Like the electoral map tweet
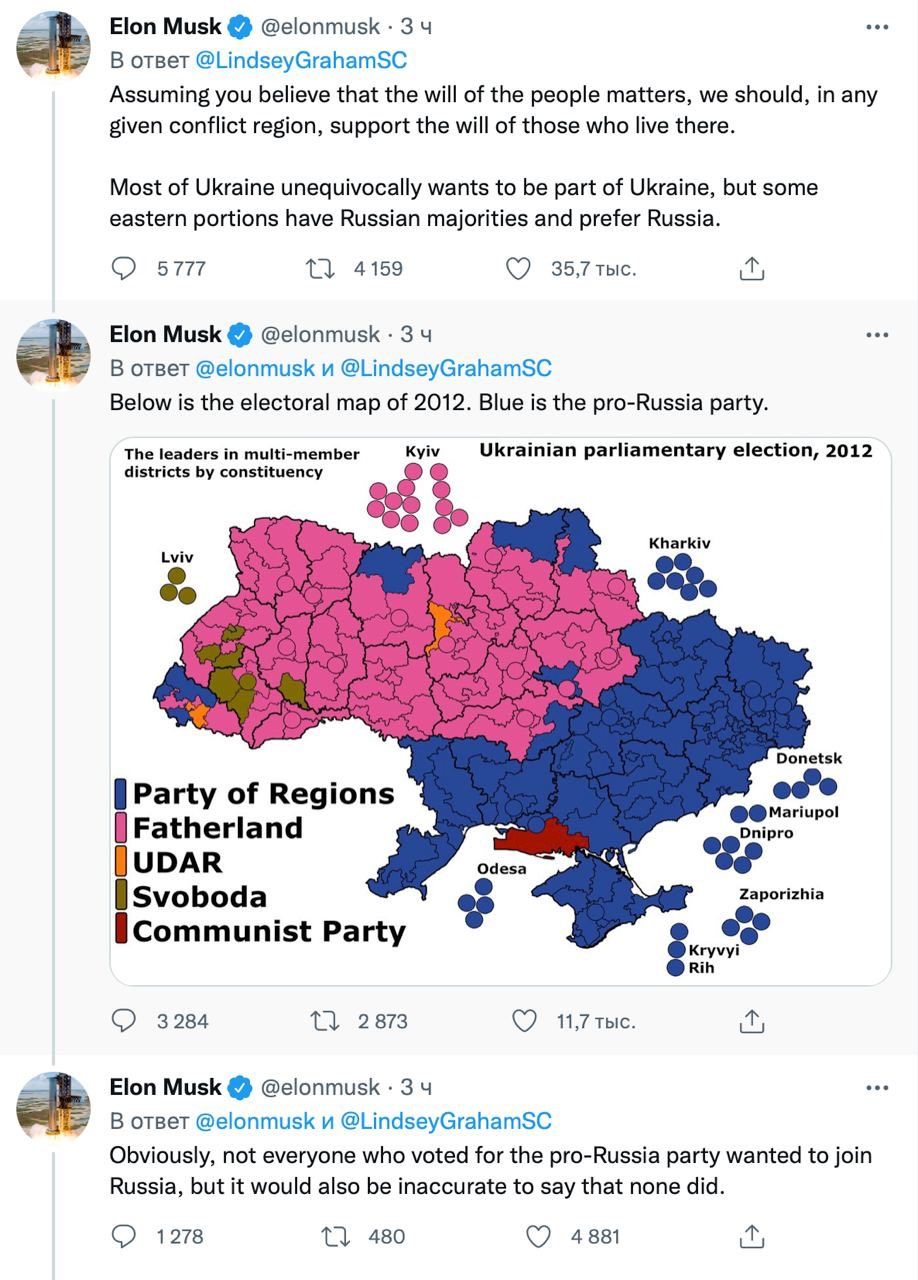The width and height of the screenshot is (918, 1280). [524, 1021]
